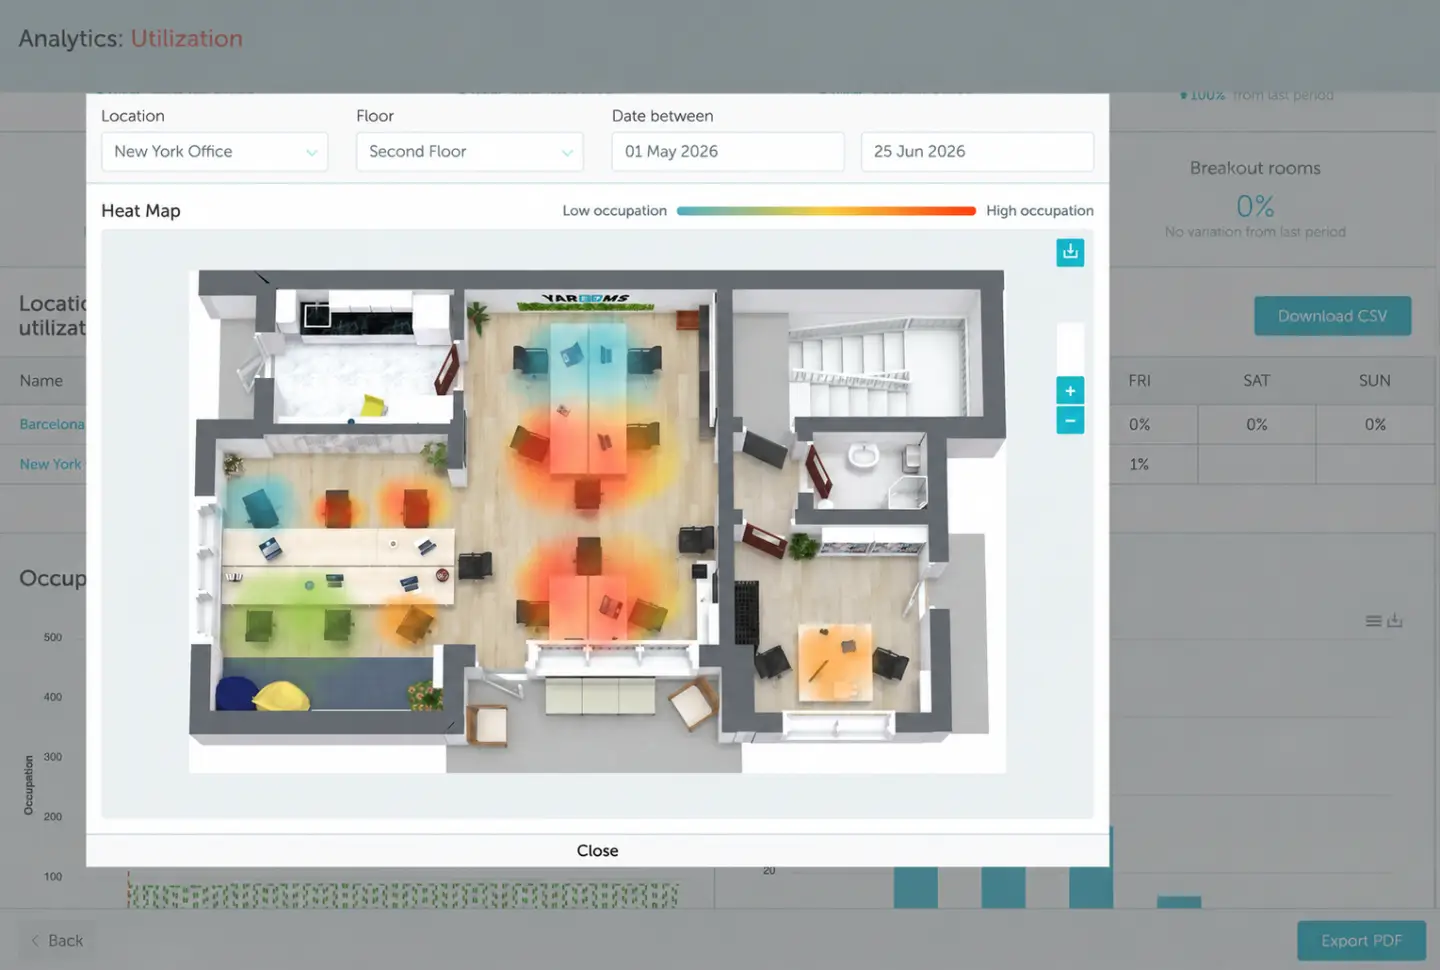Click the SUN column header
Screen dimensions: 1440x970
click(1374, 381)
